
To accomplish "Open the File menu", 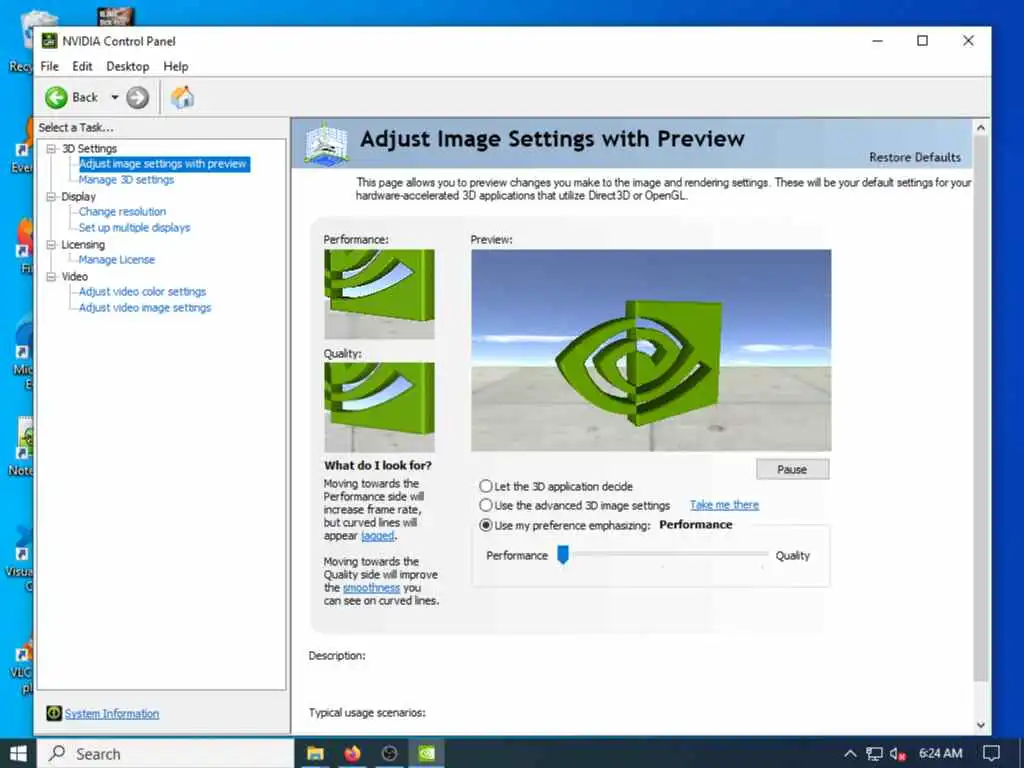I will click(49, 66).
